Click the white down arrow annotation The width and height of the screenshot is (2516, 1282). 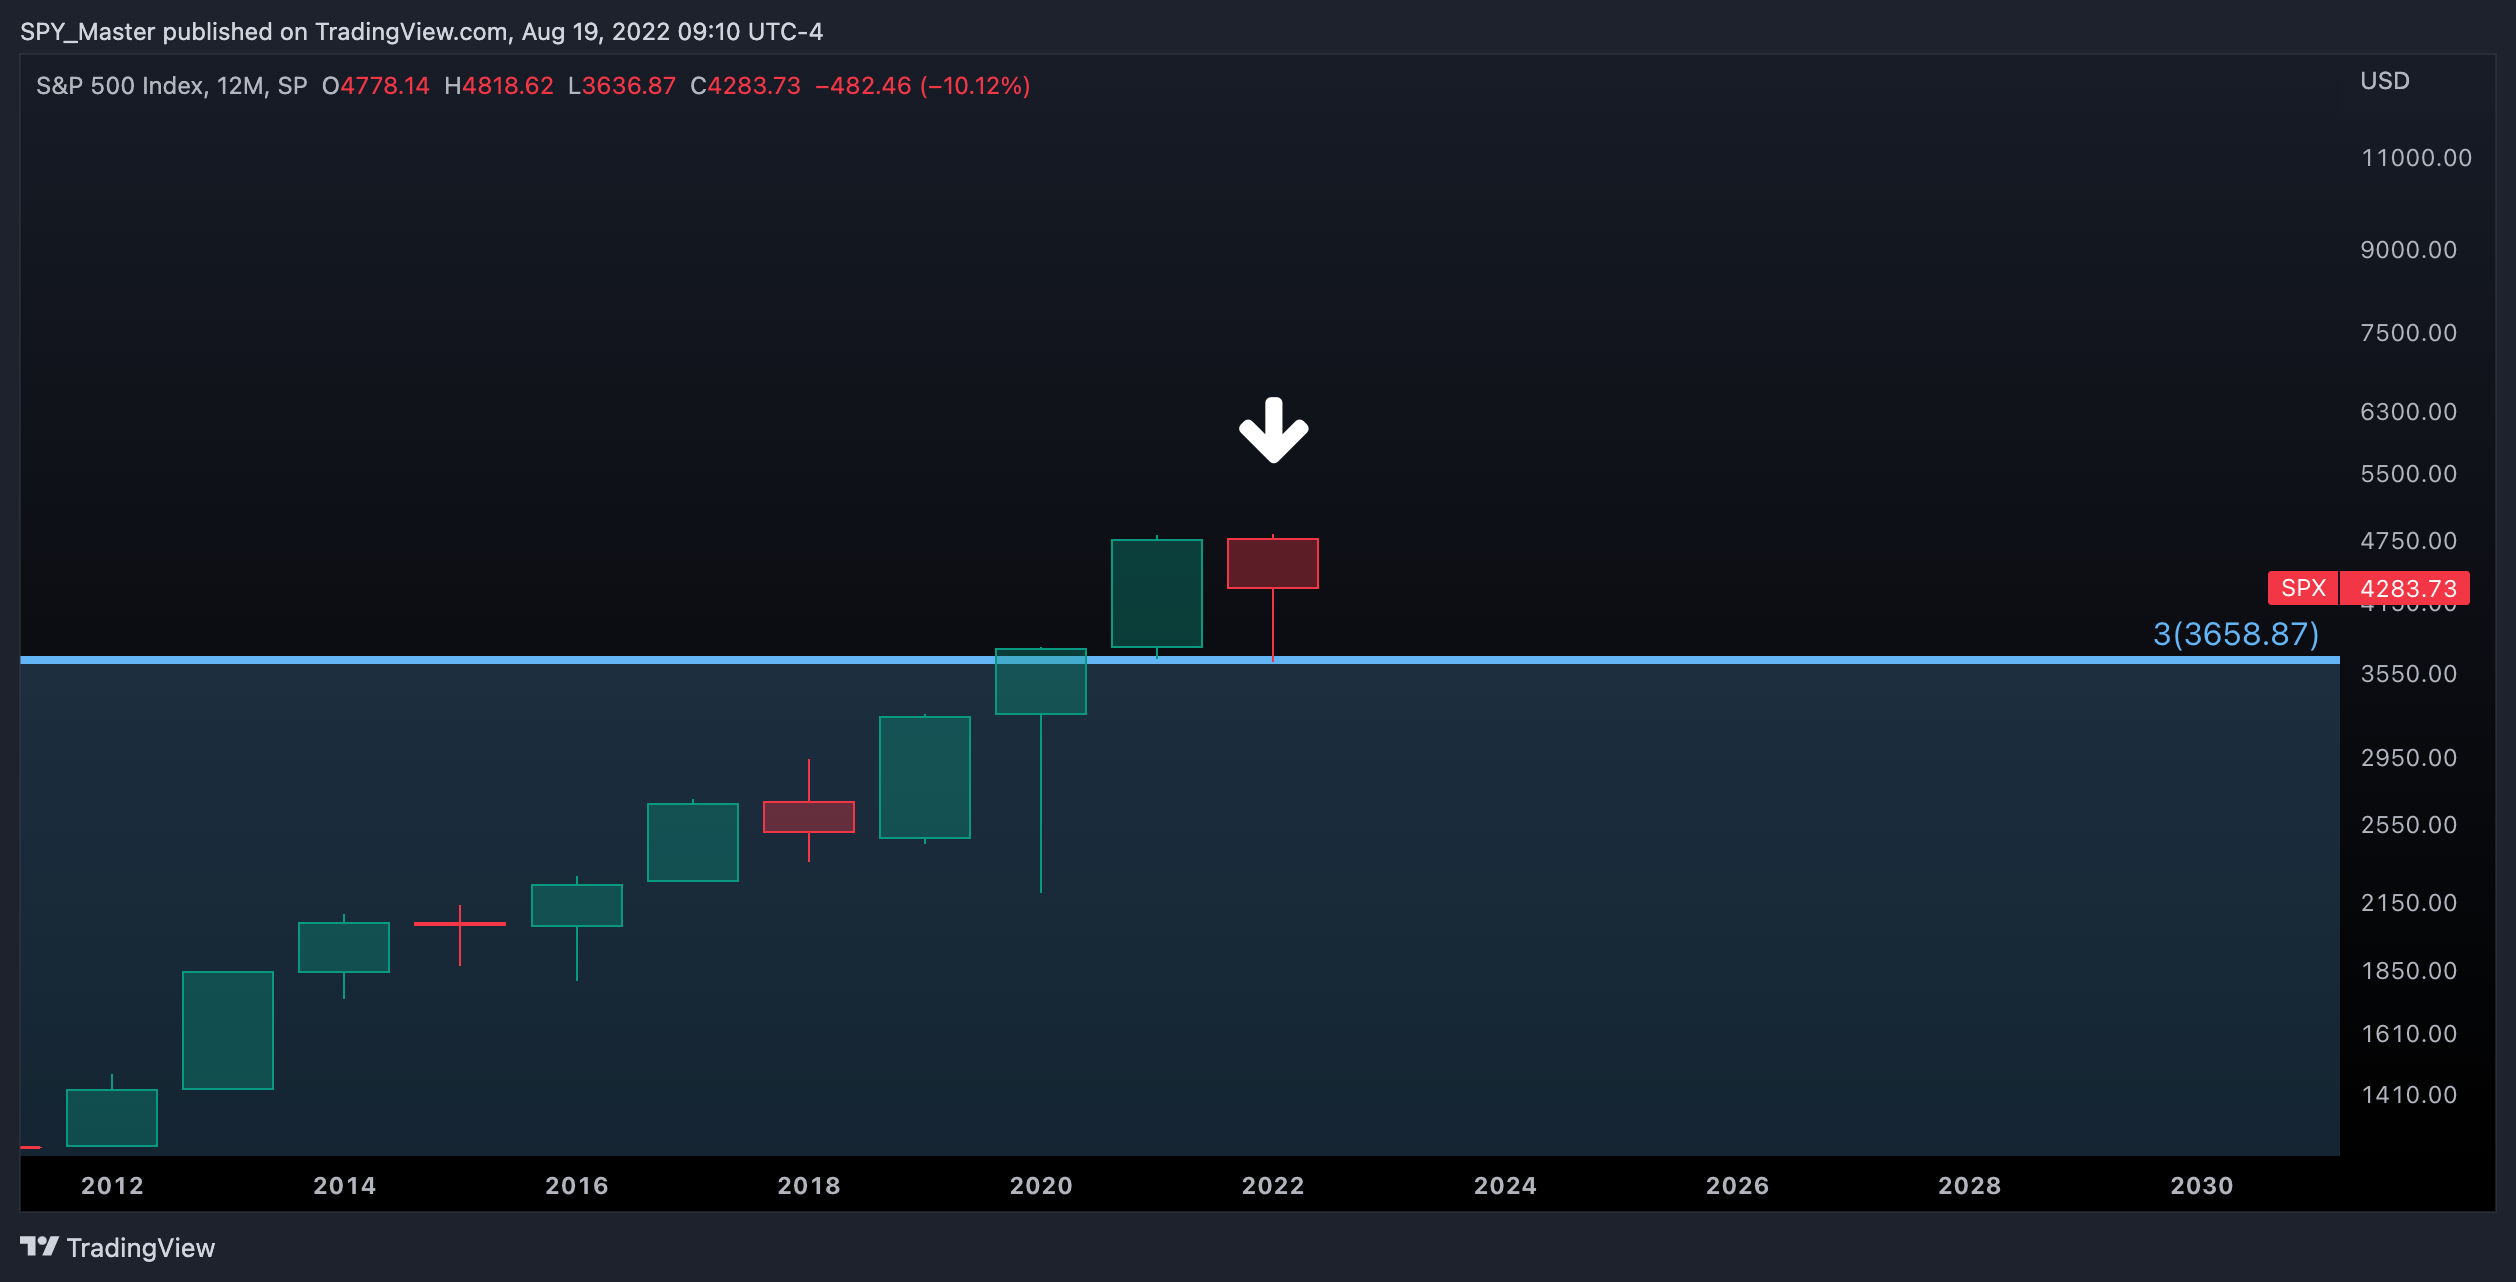coord(1273,430)
